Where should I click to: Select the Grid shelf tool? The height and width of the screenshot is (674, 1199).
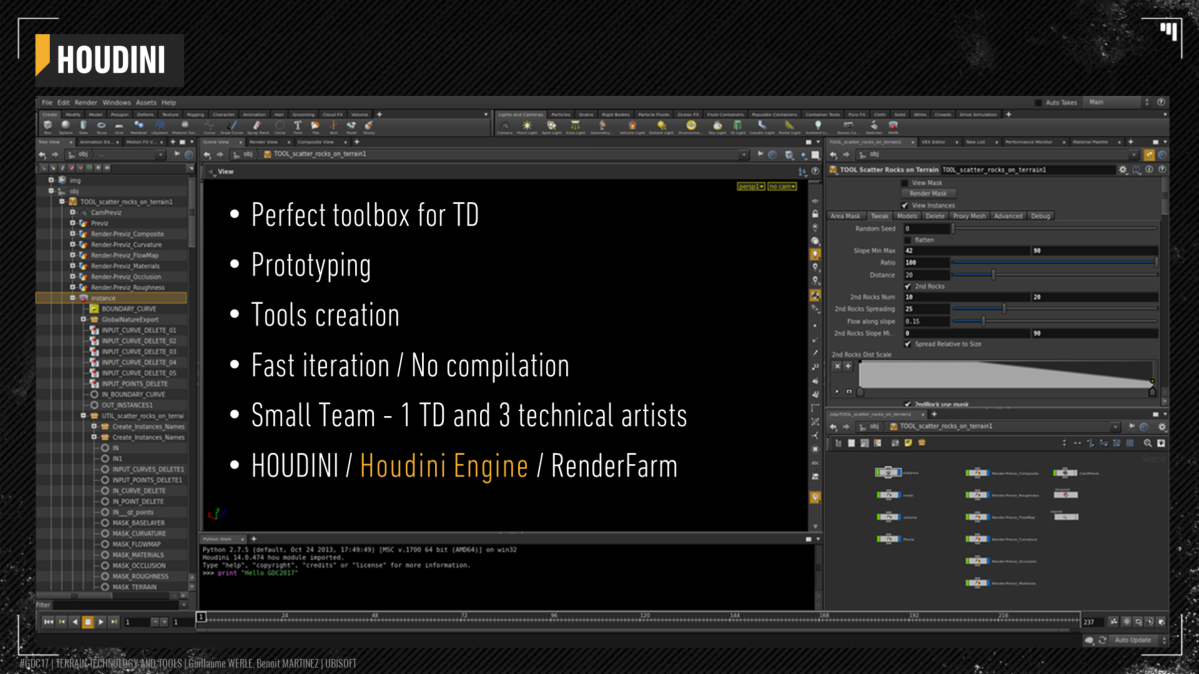pos(119,127)
